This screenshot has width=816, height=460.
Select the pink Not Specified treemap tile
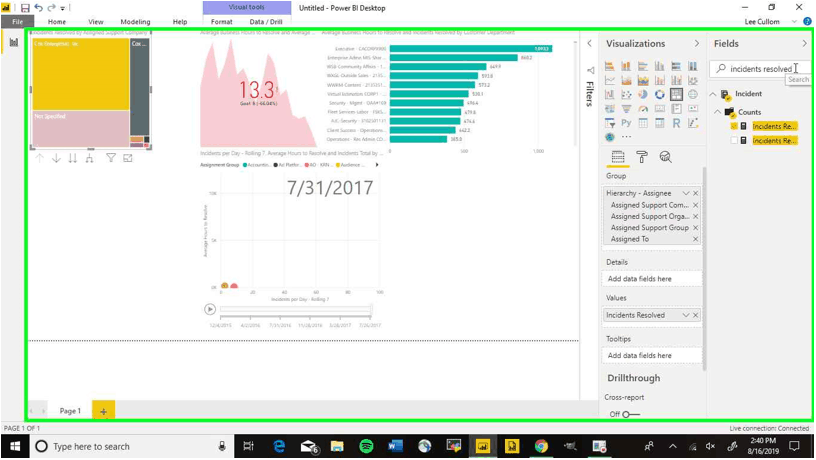(81, 129)
